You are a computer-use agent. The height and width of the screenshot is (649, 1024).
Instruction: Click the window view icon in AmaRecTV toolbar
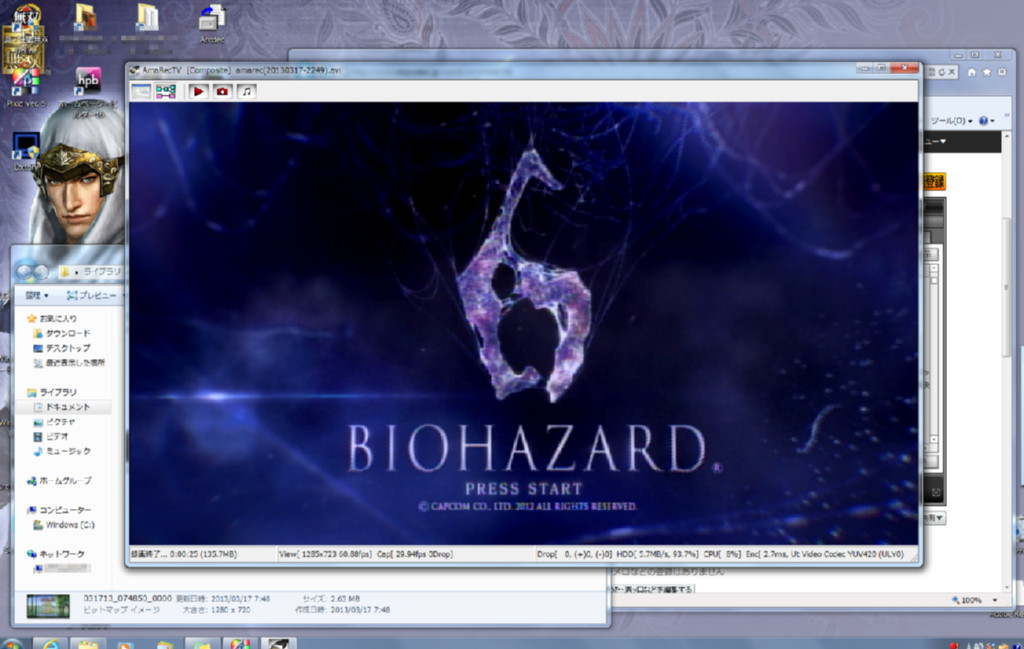point(141,91)
